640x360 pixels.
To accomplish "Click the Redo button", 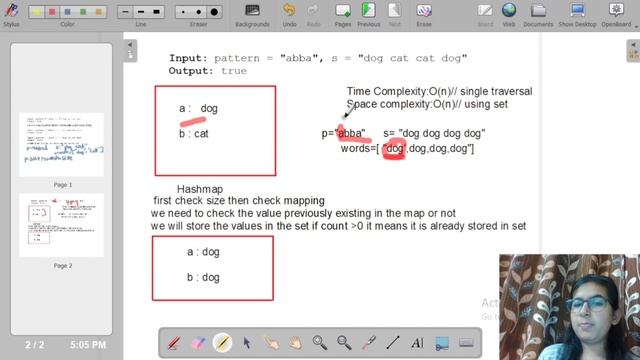I will click(x=313, y=15).
